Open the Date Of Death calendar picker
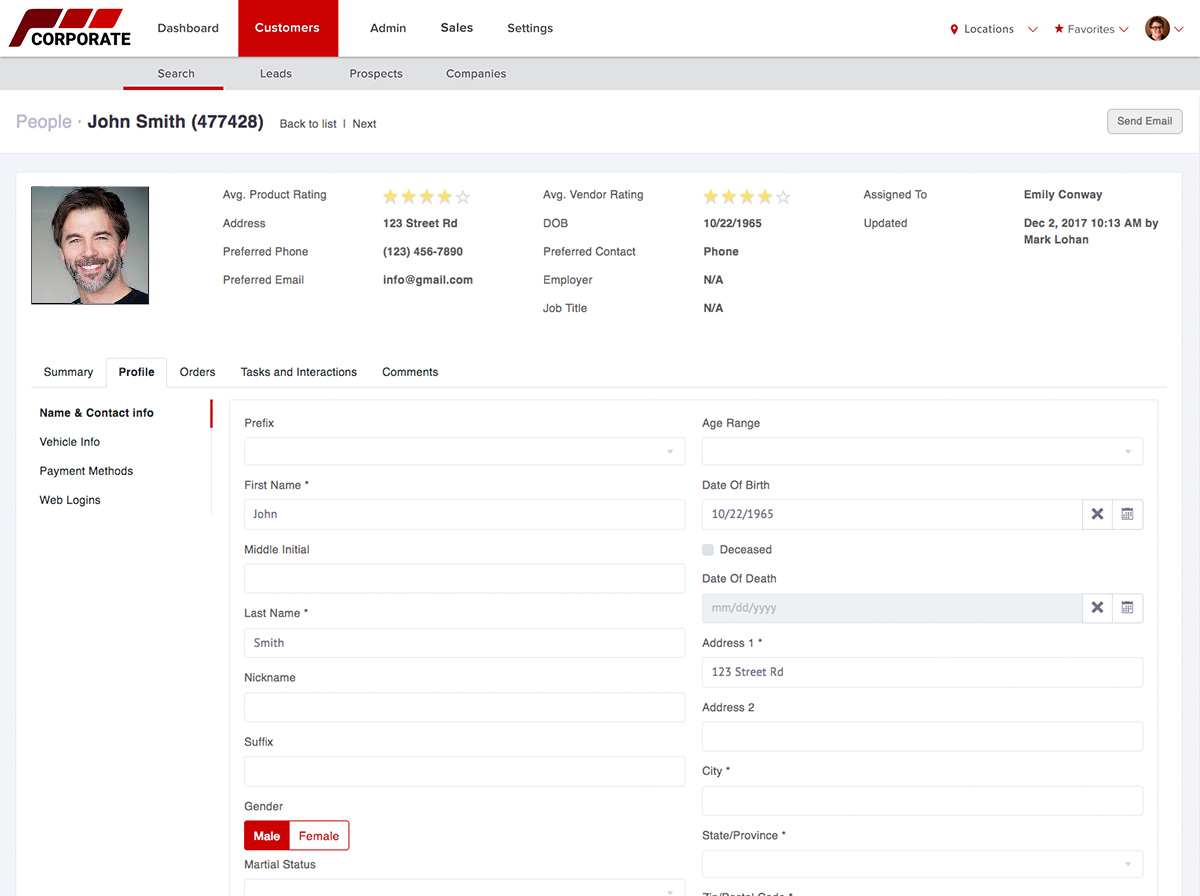This screenshot has height=896, width=1200. tap(1127, 608)
